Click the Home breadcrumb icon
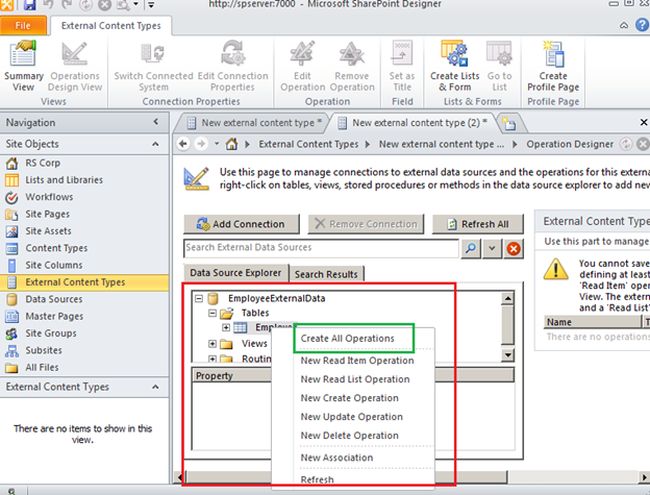The width and height of the screenshot is (650, 495). 232,144
